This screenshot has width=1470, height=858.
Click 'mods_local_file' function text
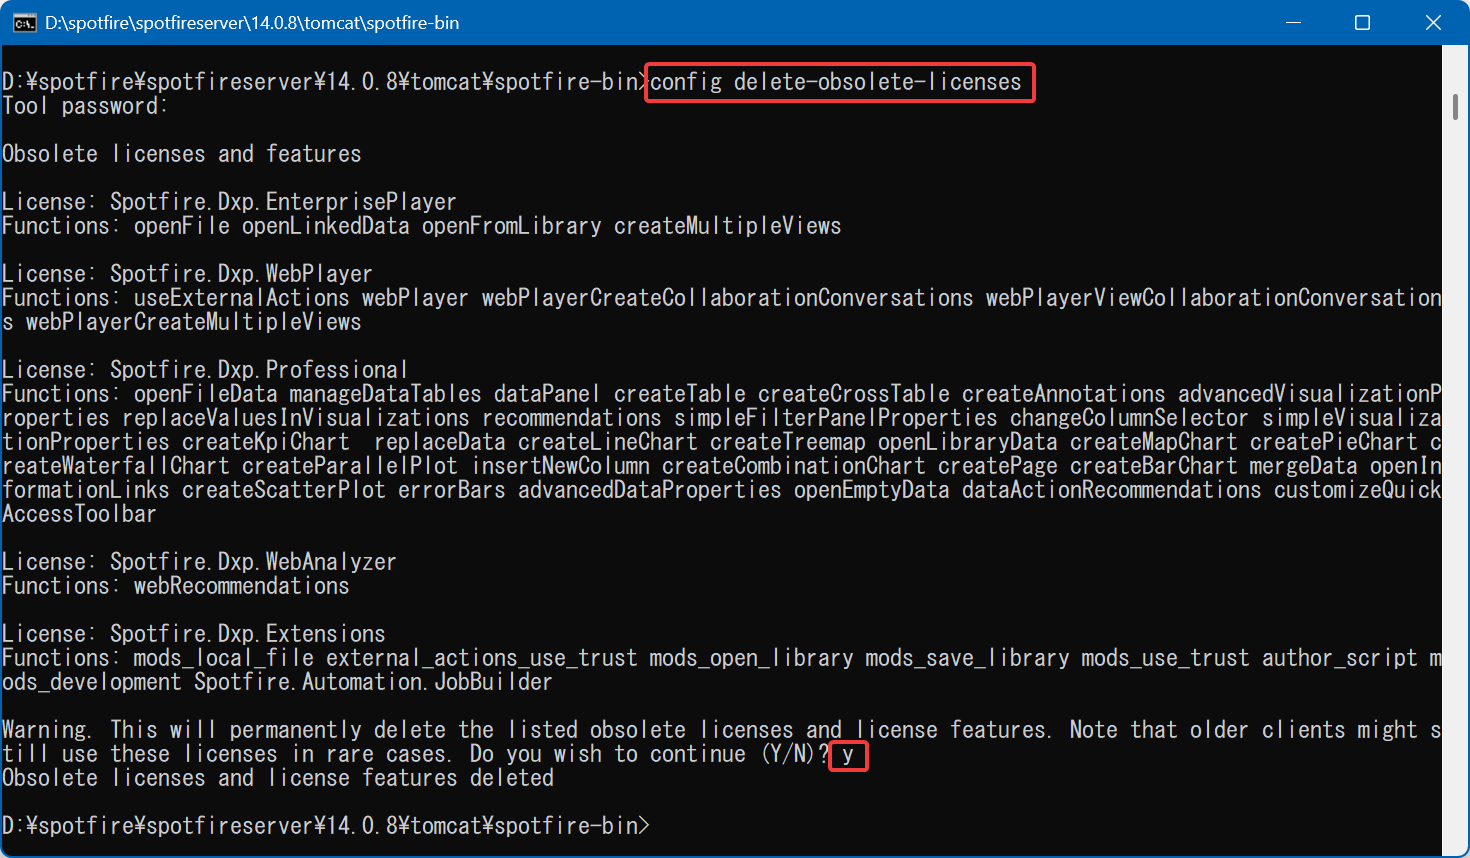click(224, 658)
